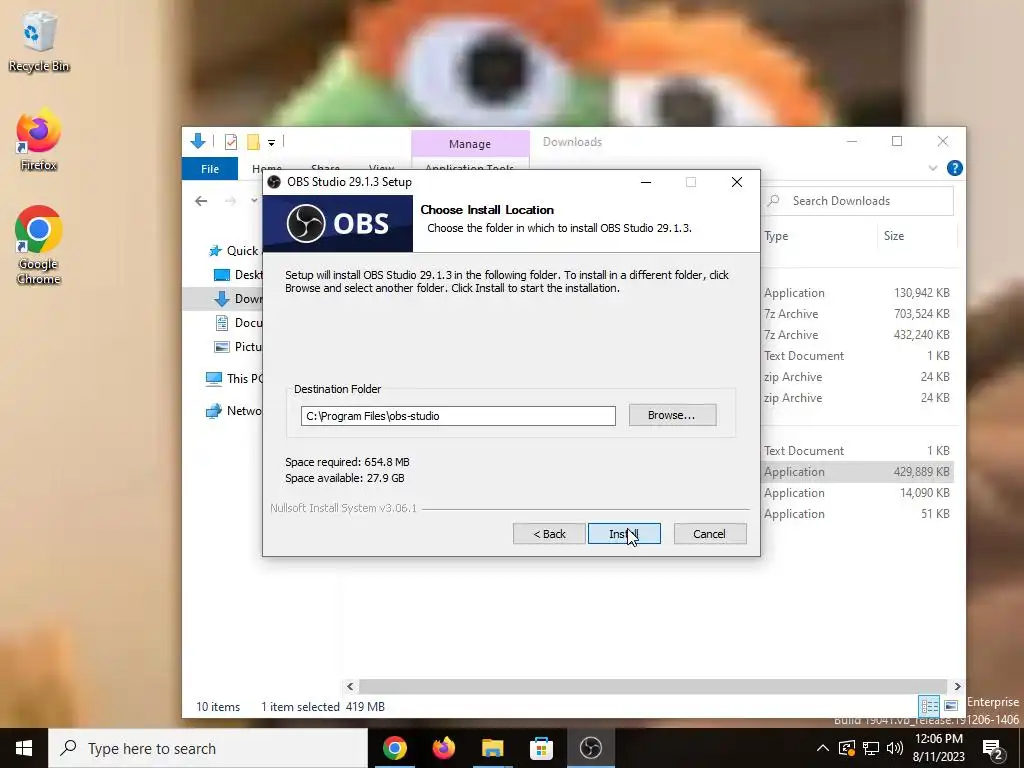Click the Explorer horizontal scrollbar track
The height and width of the screenshot is (768, 1024).
pos(653,686)
